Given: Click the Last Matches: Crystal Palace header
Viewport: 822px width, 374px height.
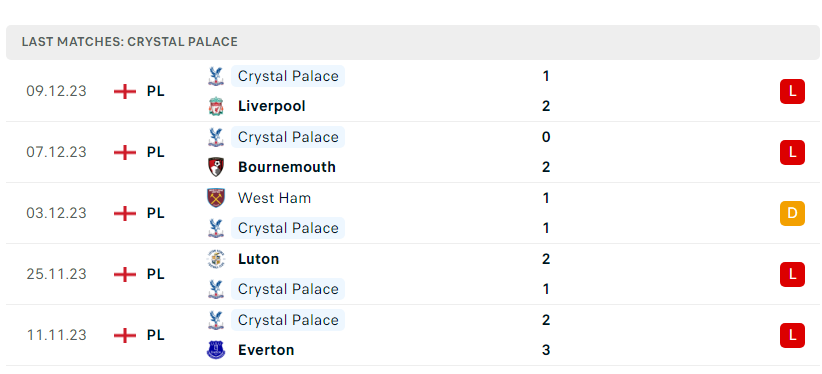Looking at the screenshot, I should (x=130, y=42).
